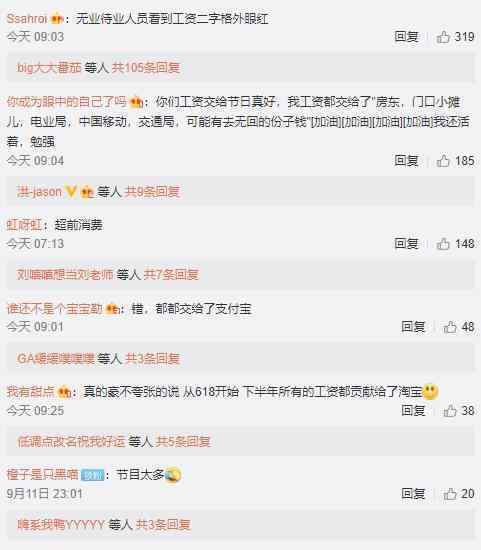Like Ssahroi's comment with 319 likes
481x550 pixels.
coord(443,36)
